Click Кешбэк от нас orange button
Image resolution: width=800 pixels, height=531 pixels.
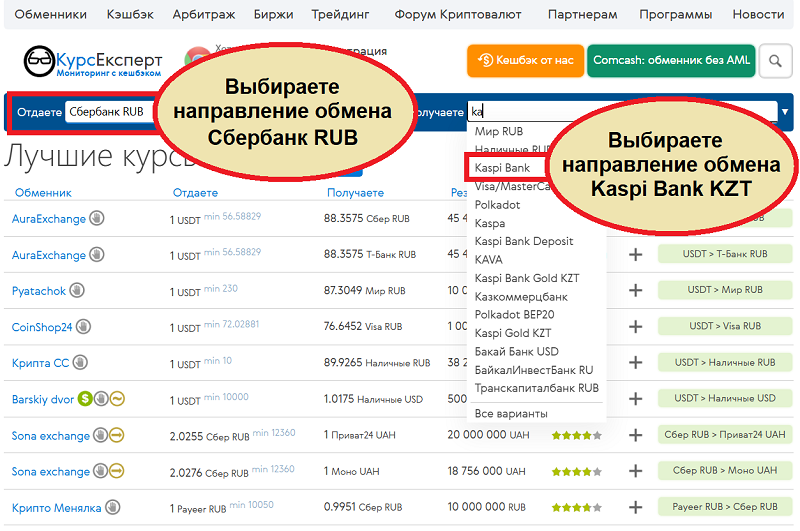coord(526,61)
